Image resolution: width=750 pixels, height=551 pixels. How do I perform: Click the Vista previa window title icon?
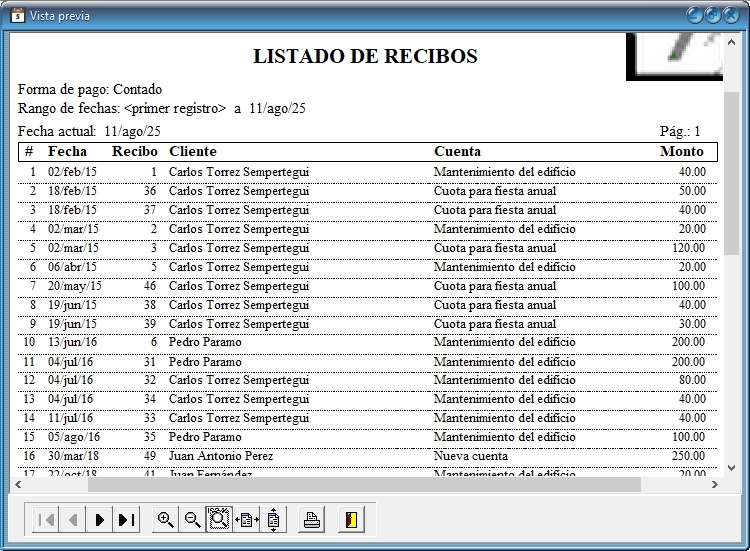[x=18, y=16]
